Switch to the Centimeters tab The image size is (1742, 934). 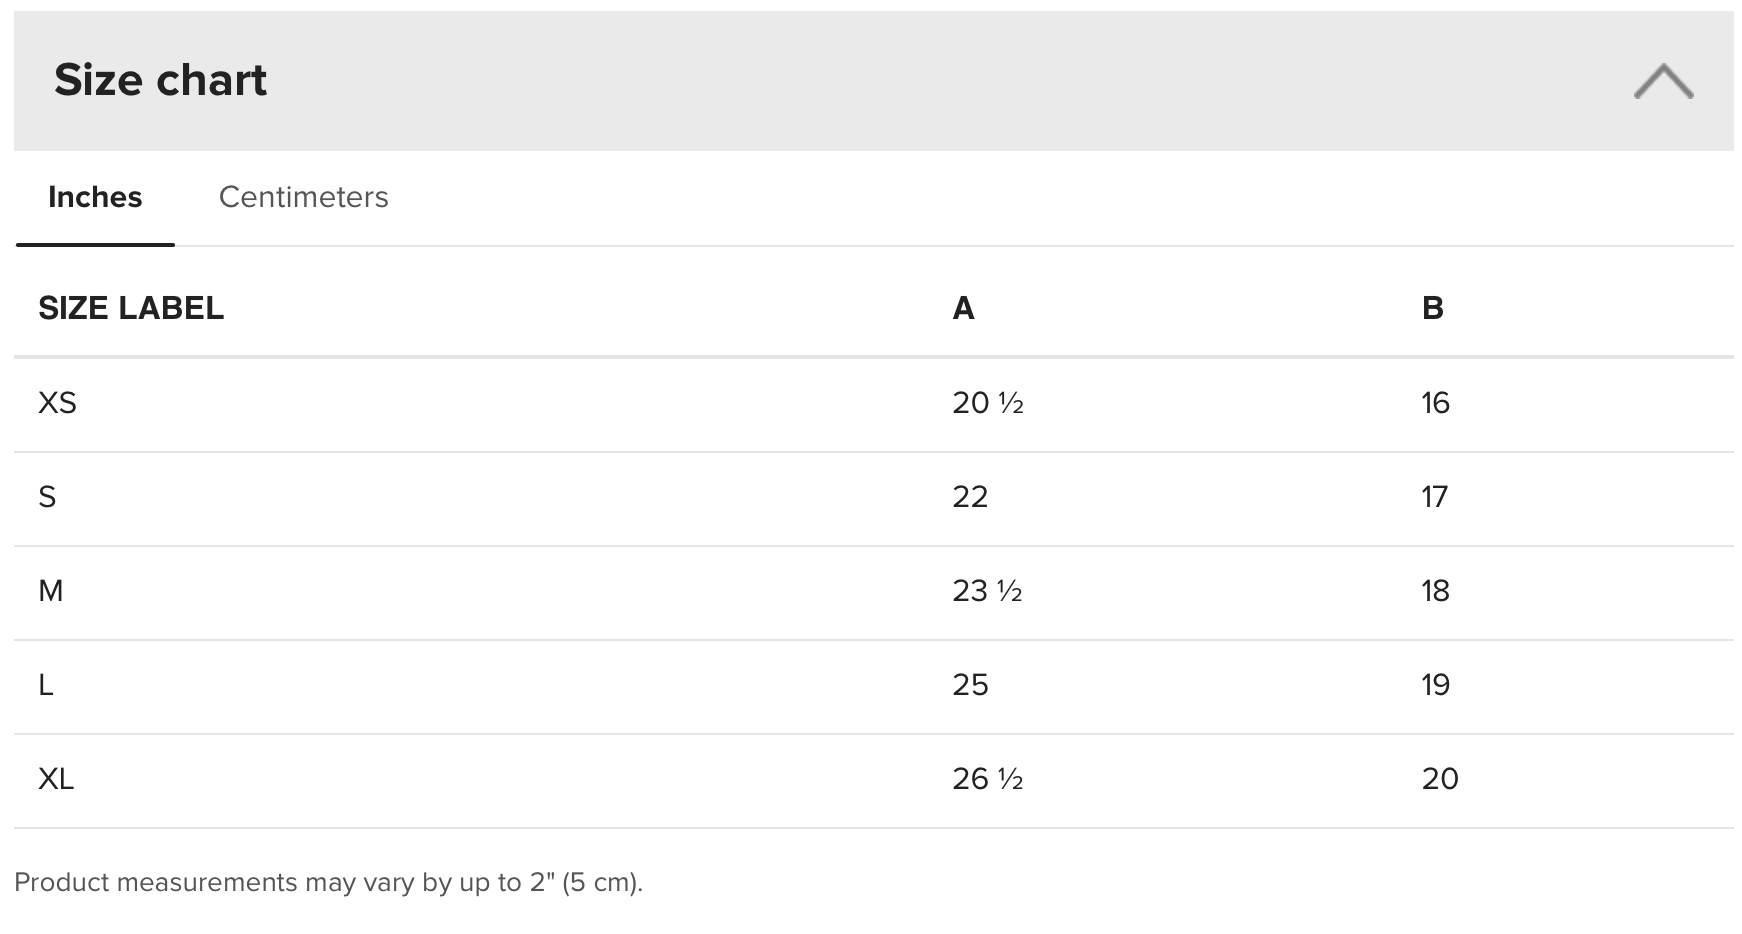point(303,197)
